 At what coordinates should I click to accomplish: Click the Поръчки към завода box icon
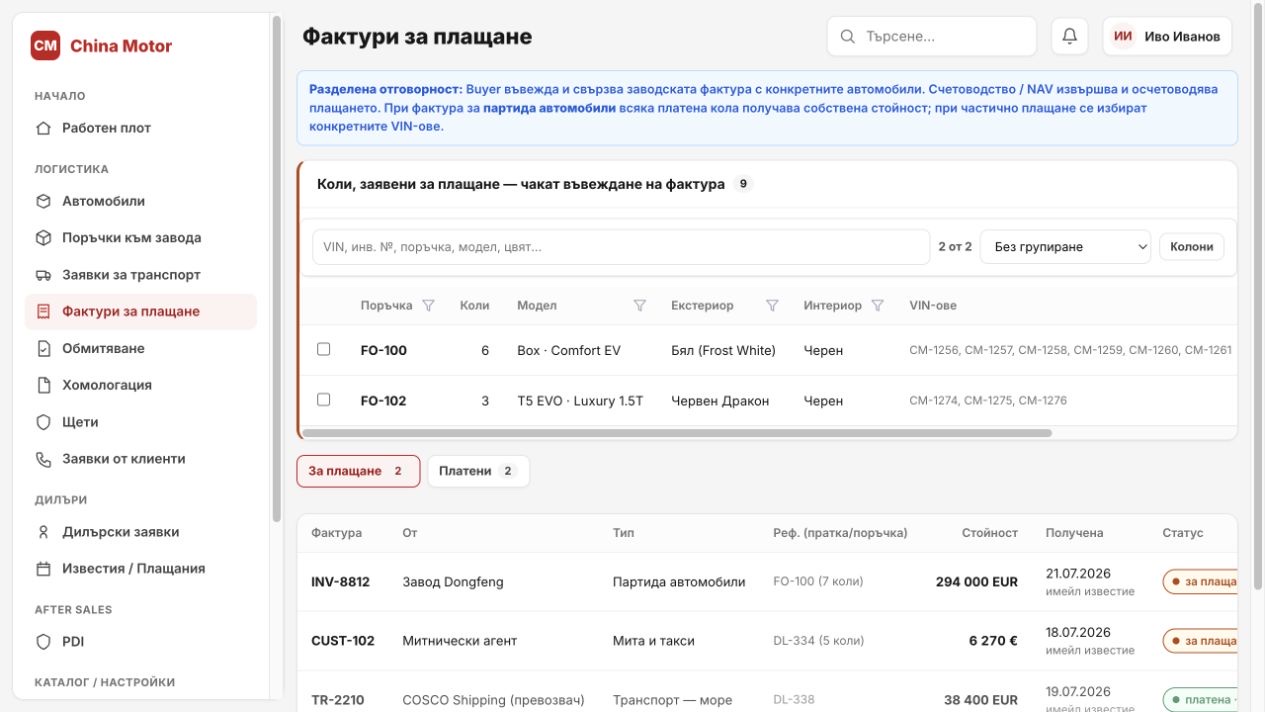coord(43,238)
